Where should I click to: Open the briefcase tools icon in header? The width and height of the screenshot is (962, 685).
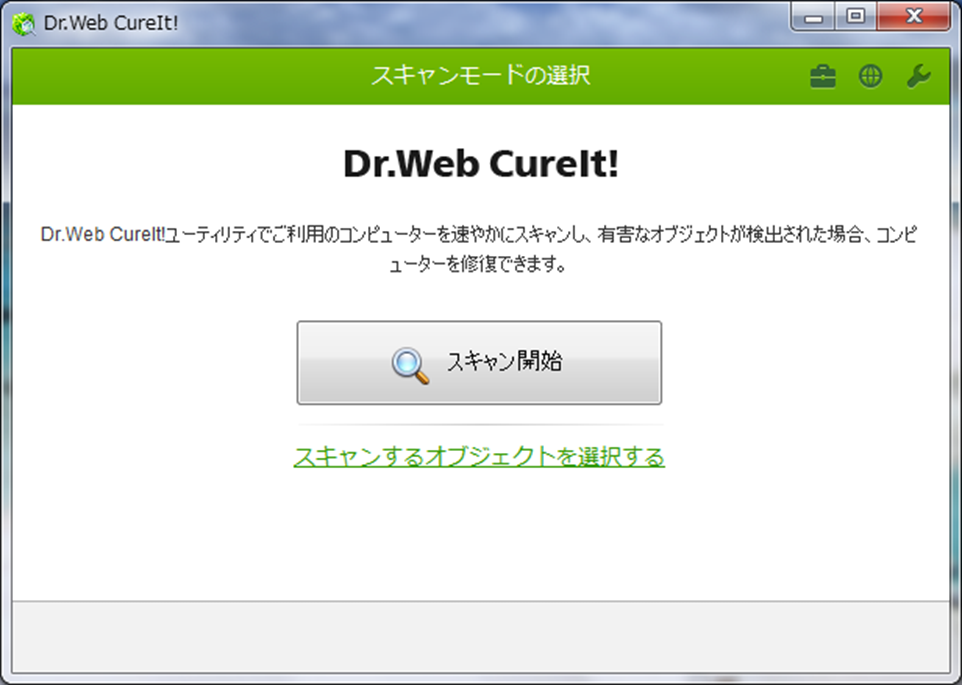pyautogui.click(x=823, y=77)
